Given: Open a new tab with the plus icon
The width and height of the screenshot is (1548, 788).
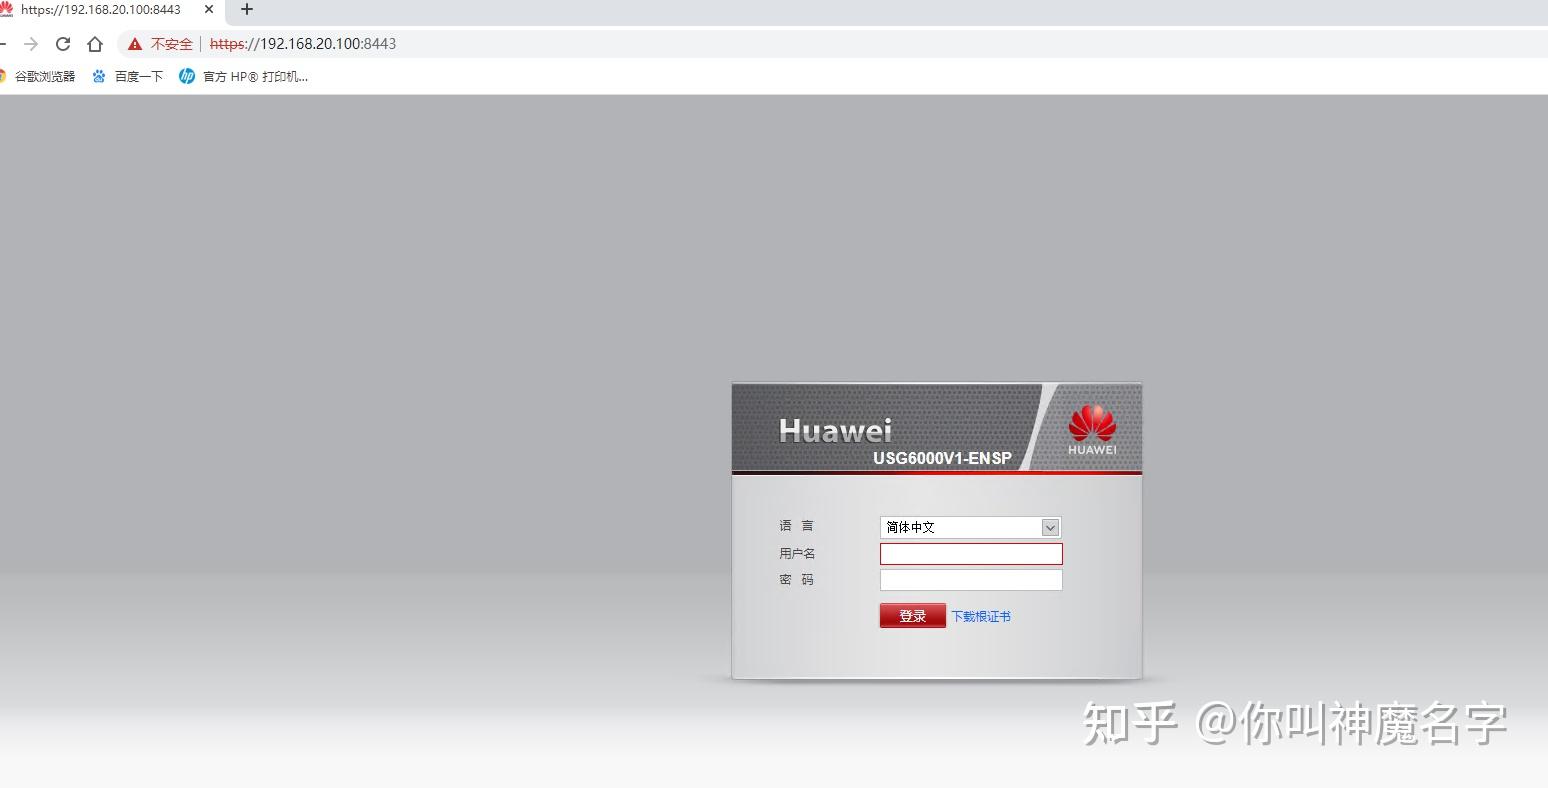Looking at the screenshot, I should point(247,10).
